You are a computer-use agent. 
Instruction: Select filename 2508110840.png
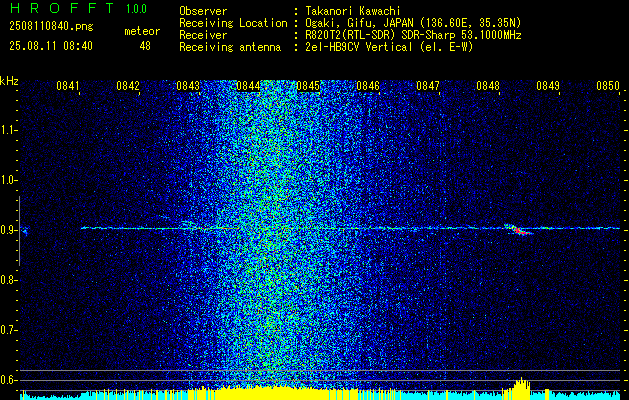pos(51,26)
